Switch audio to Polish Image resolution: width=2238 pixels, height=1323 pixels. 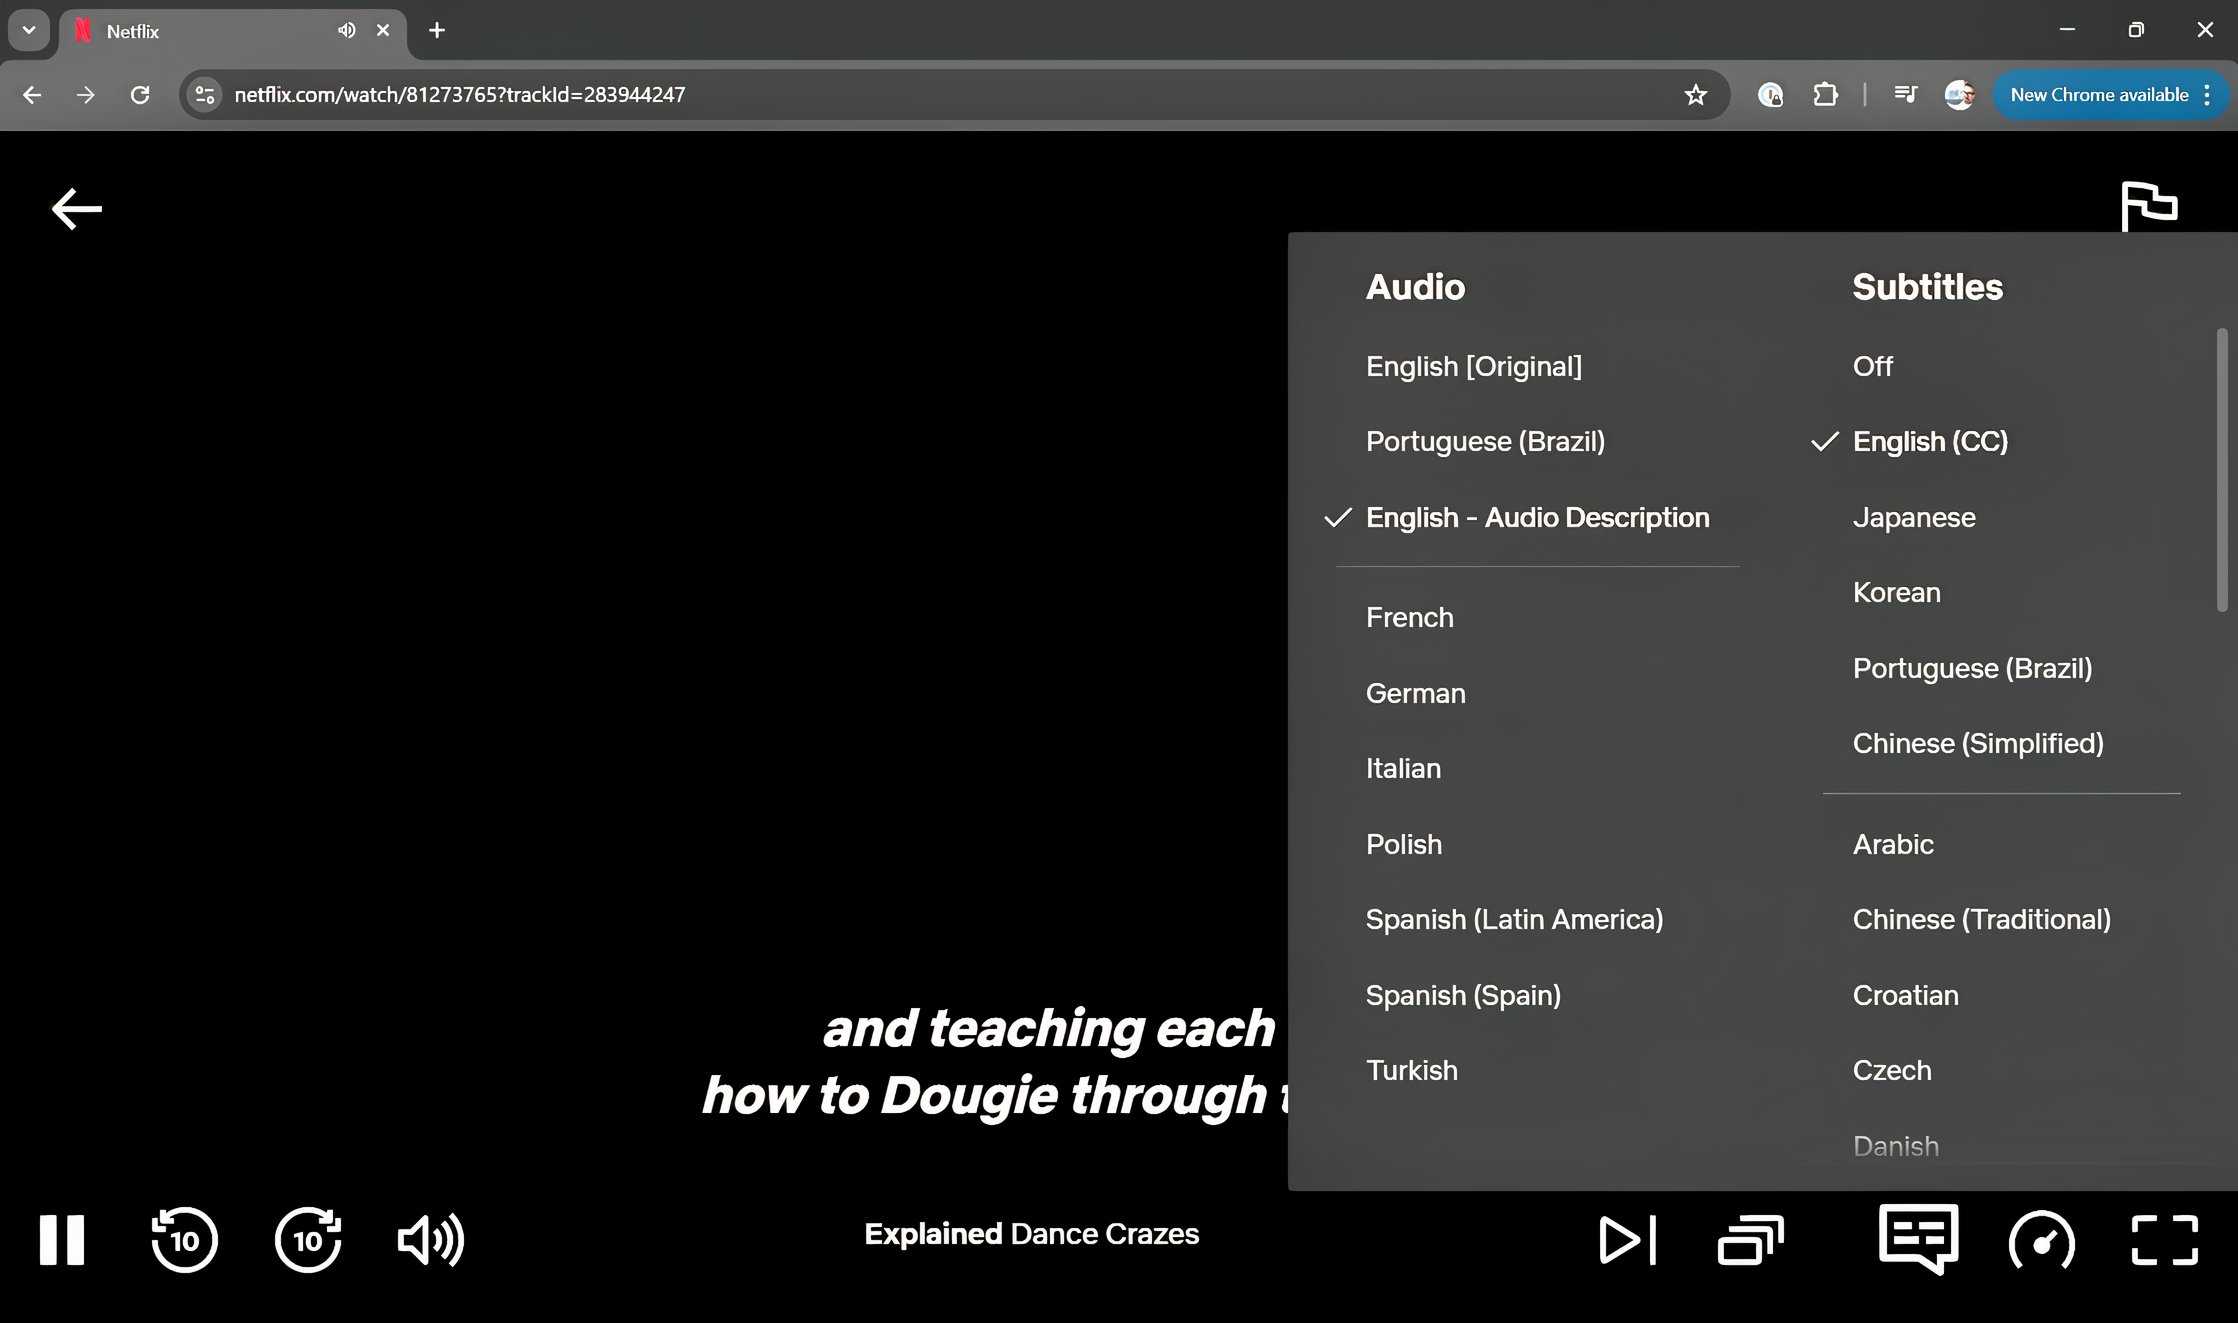coord(1404,845)
